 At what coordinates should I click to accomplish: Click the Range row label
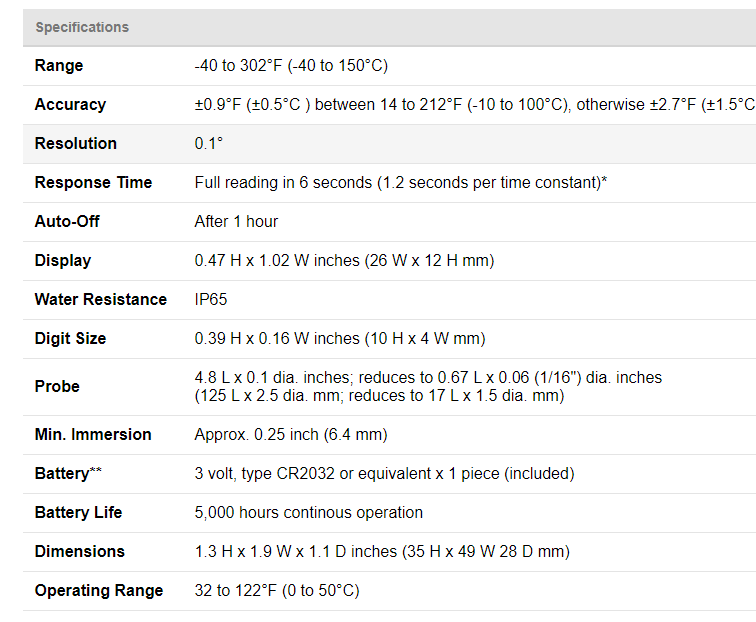click(x=59, y=66)
